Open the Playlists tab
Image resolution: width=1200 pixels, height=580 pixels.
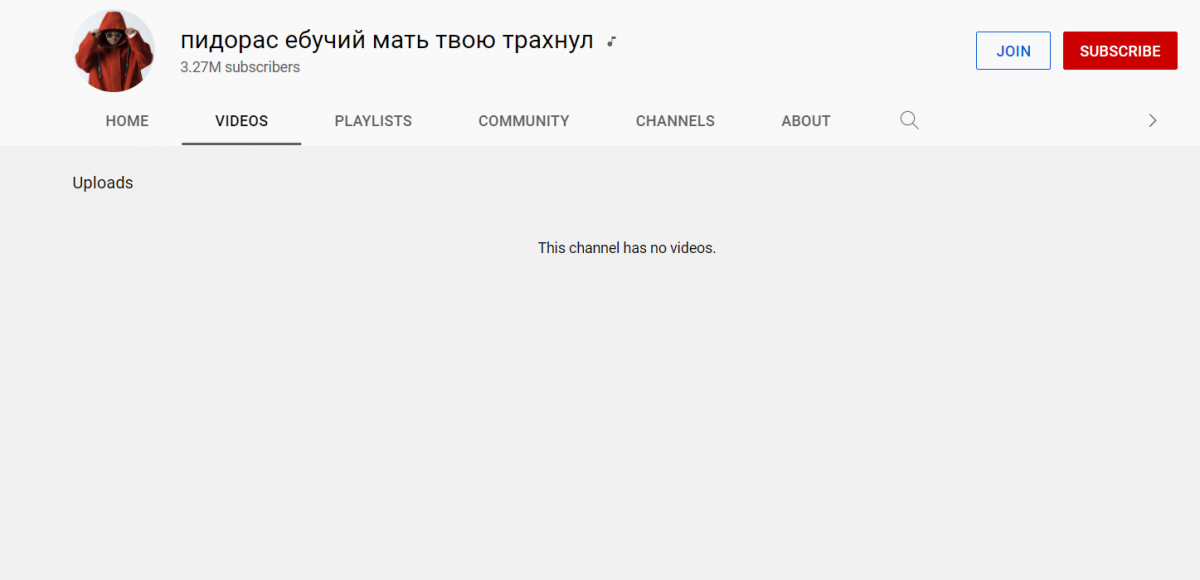coord(373,121)
